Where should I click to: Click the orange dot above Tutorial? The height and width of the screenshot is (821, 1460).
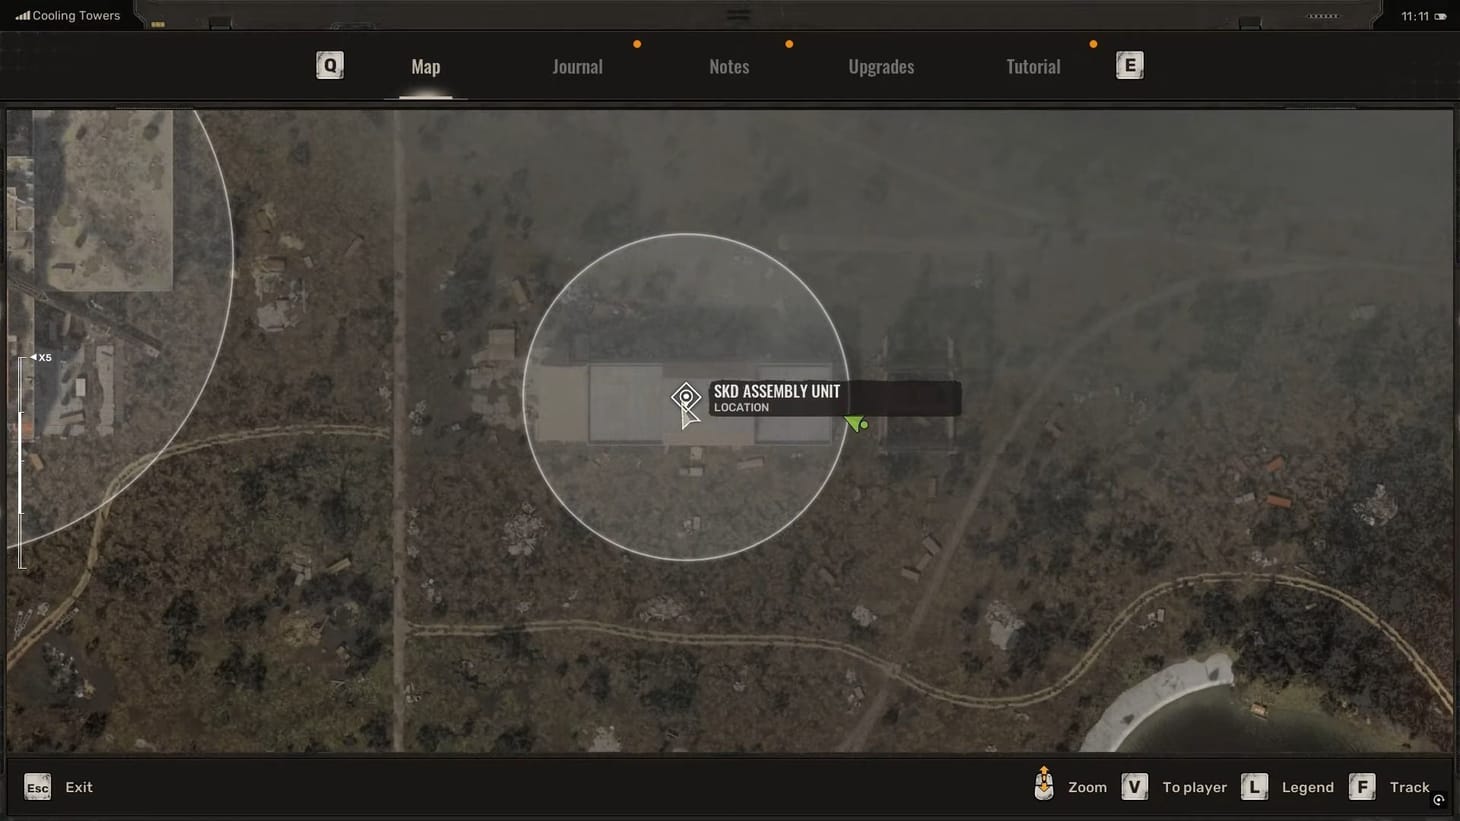click(x=1093, y=44)
